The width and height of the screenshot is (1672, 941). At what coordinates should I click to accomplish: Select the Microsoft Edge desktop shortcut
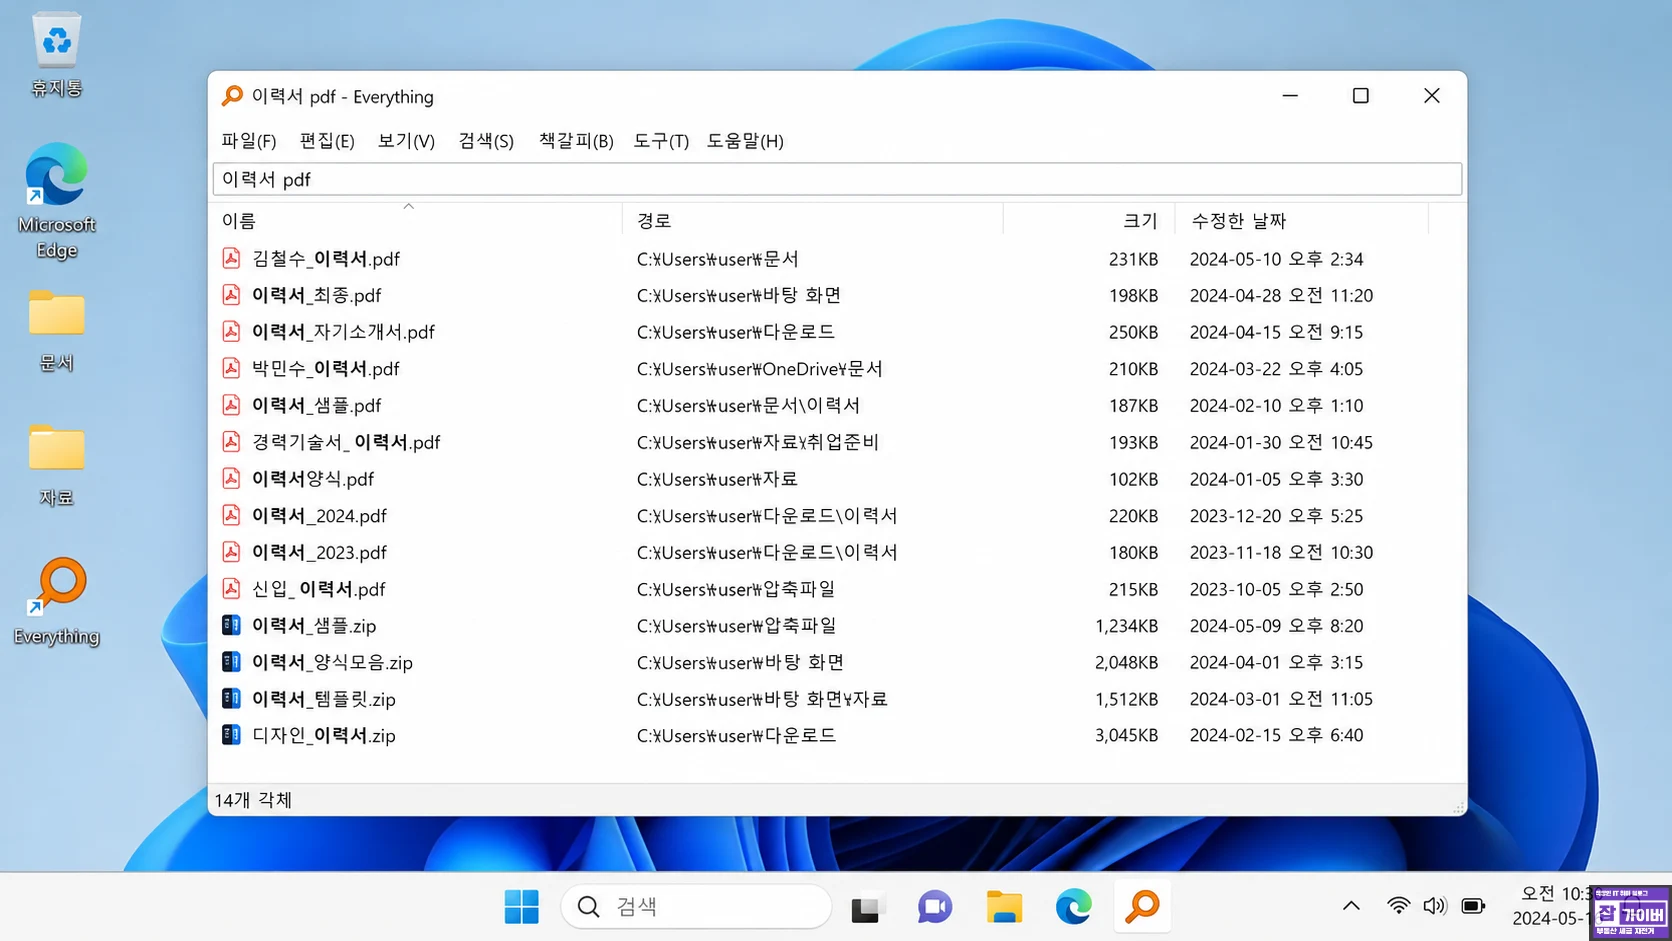(x=56, y=201)
